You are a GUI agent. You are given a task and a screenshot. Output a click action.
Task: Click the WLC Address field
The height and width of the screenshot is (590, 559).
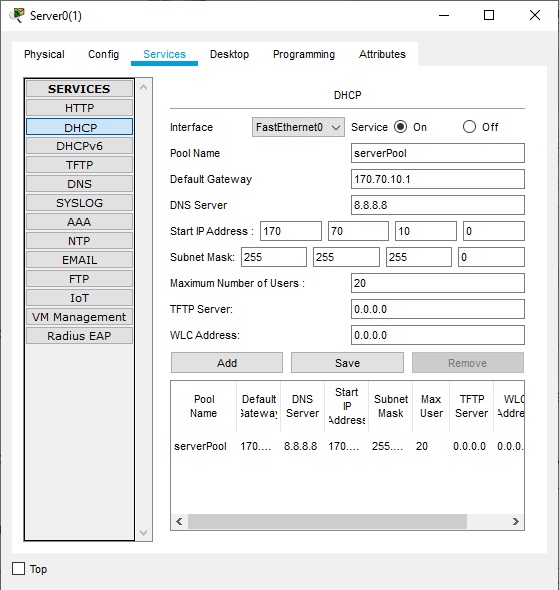tap(437, 335)
